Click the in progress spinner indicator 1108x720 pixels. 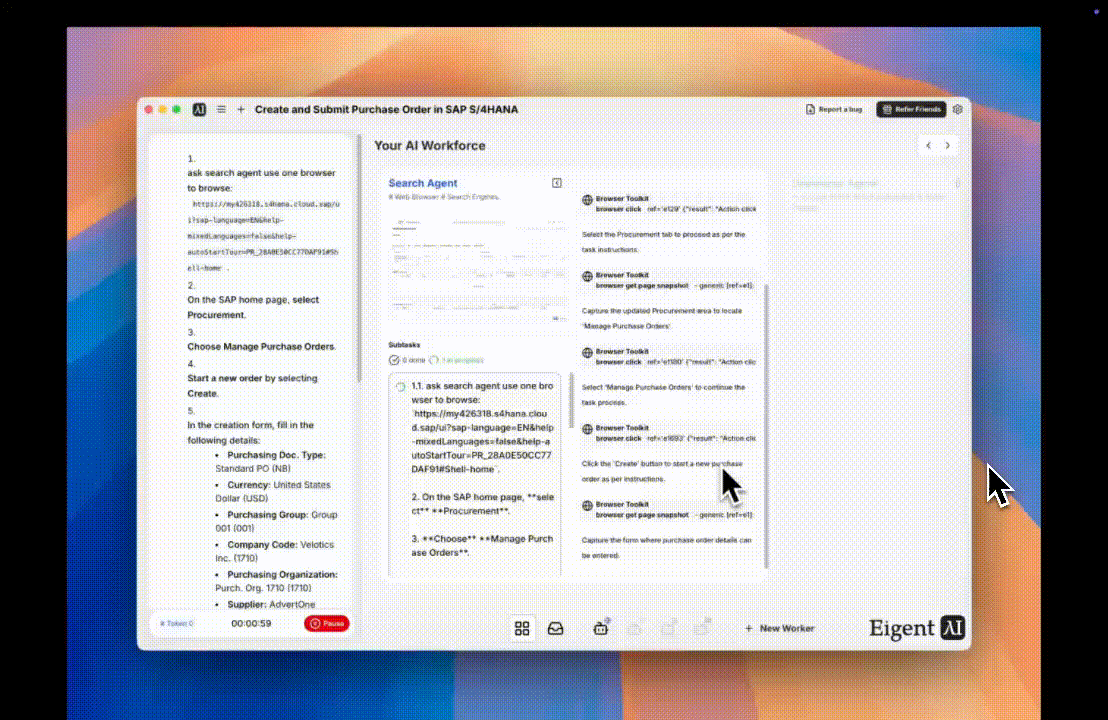click(434, 360)
